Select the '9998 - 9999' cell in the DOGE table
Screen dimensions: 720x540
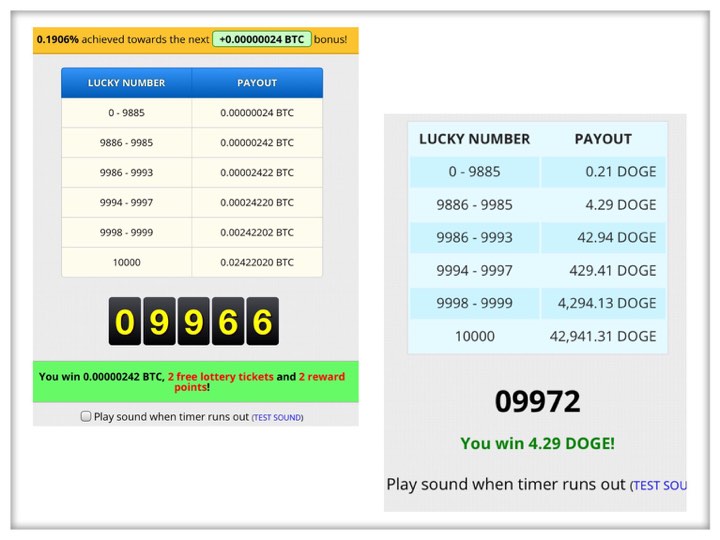(474, 303)
